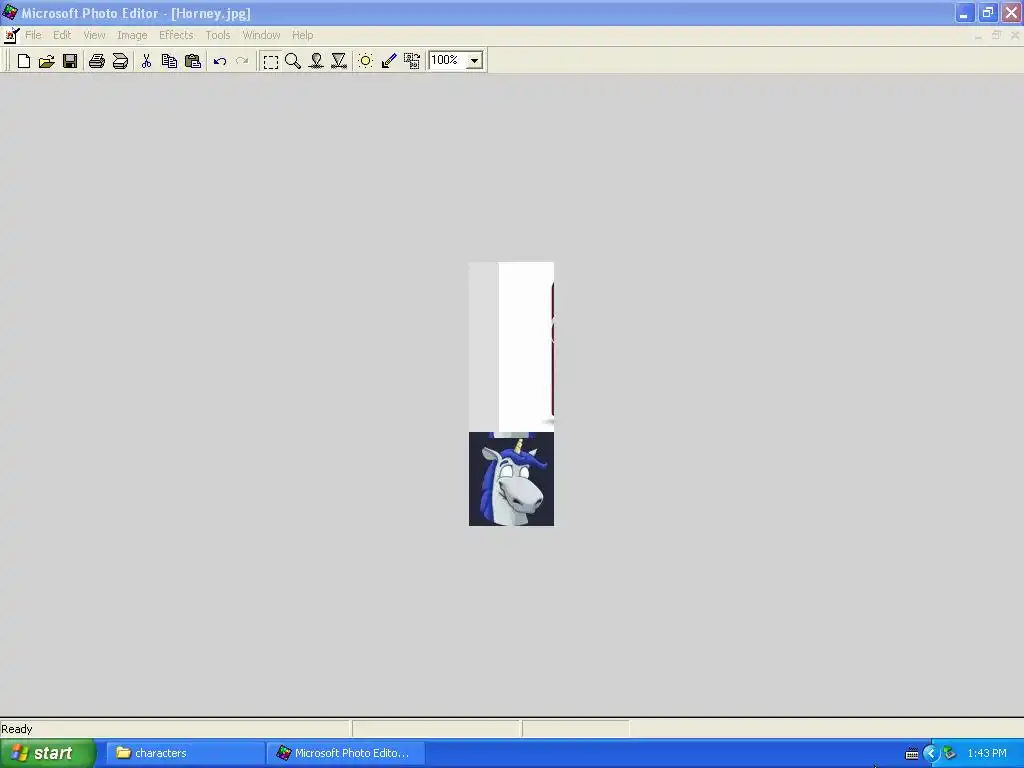Select the Set Transparent Color pencil tool
The height and width of the screenshot is (768, 1024).
(389, 61)
